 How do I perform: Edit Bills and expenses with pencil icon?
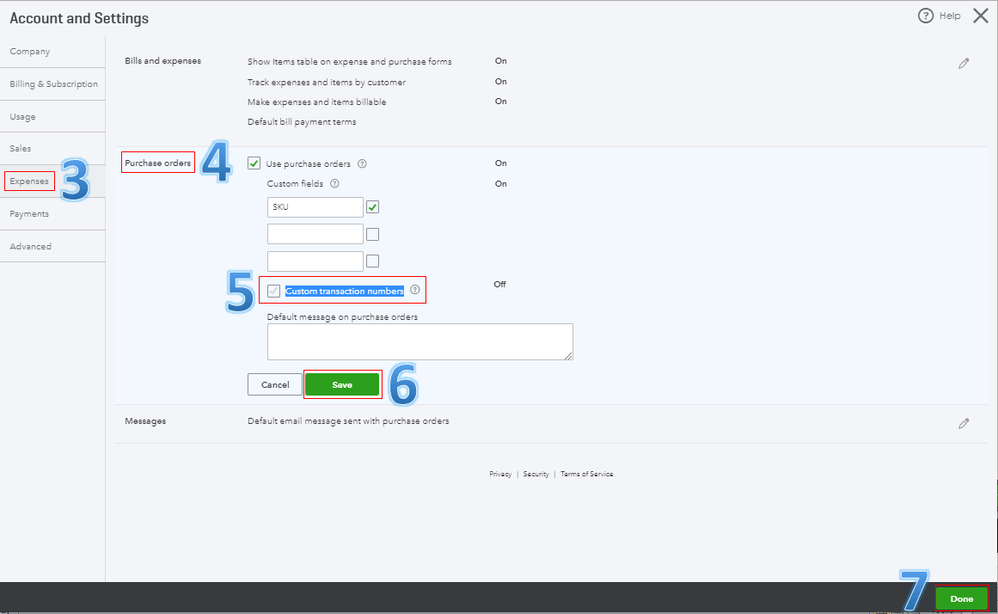[x=964, y=63]
